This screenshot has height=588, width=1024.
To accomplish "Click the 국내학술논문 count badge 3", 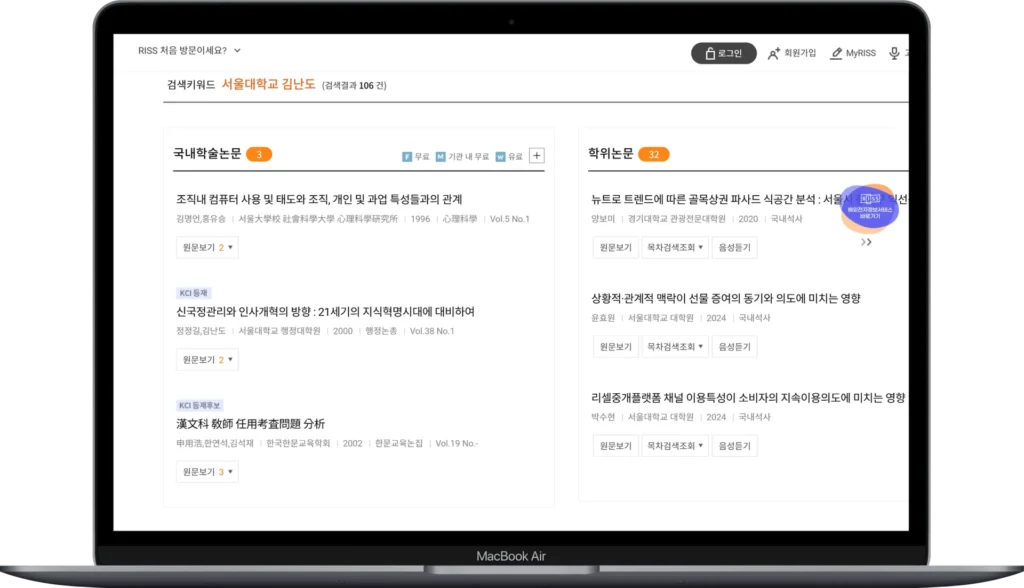I will [259, 154].
